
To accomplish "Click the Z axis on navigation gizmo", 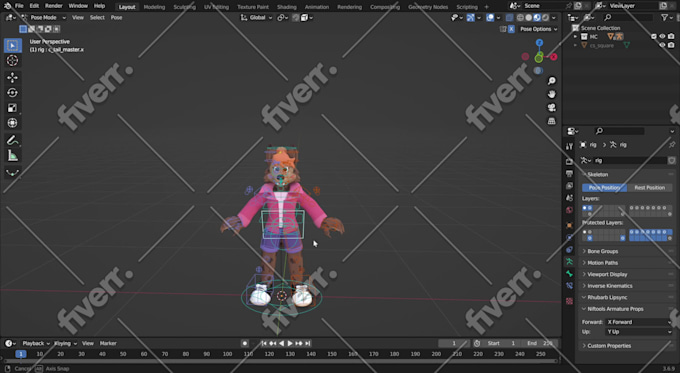I will coord(539,43).
